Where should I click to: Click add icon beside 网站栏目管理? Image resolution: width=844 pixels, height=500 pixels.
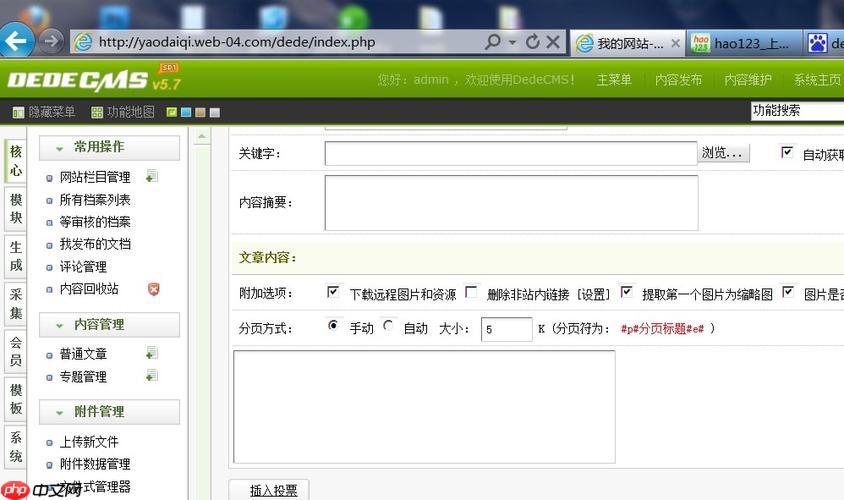click(x=152, y=176)
